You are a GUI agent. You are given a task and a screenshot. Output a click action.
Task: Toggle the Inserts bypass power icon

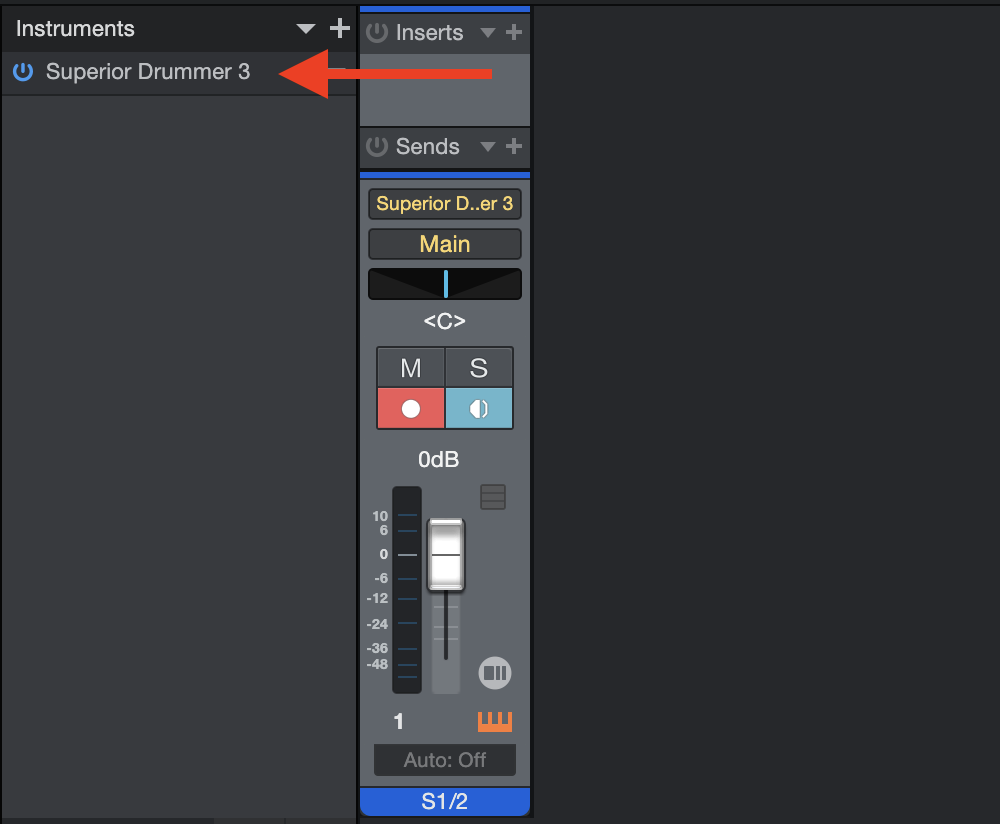(x=377, y=32)
